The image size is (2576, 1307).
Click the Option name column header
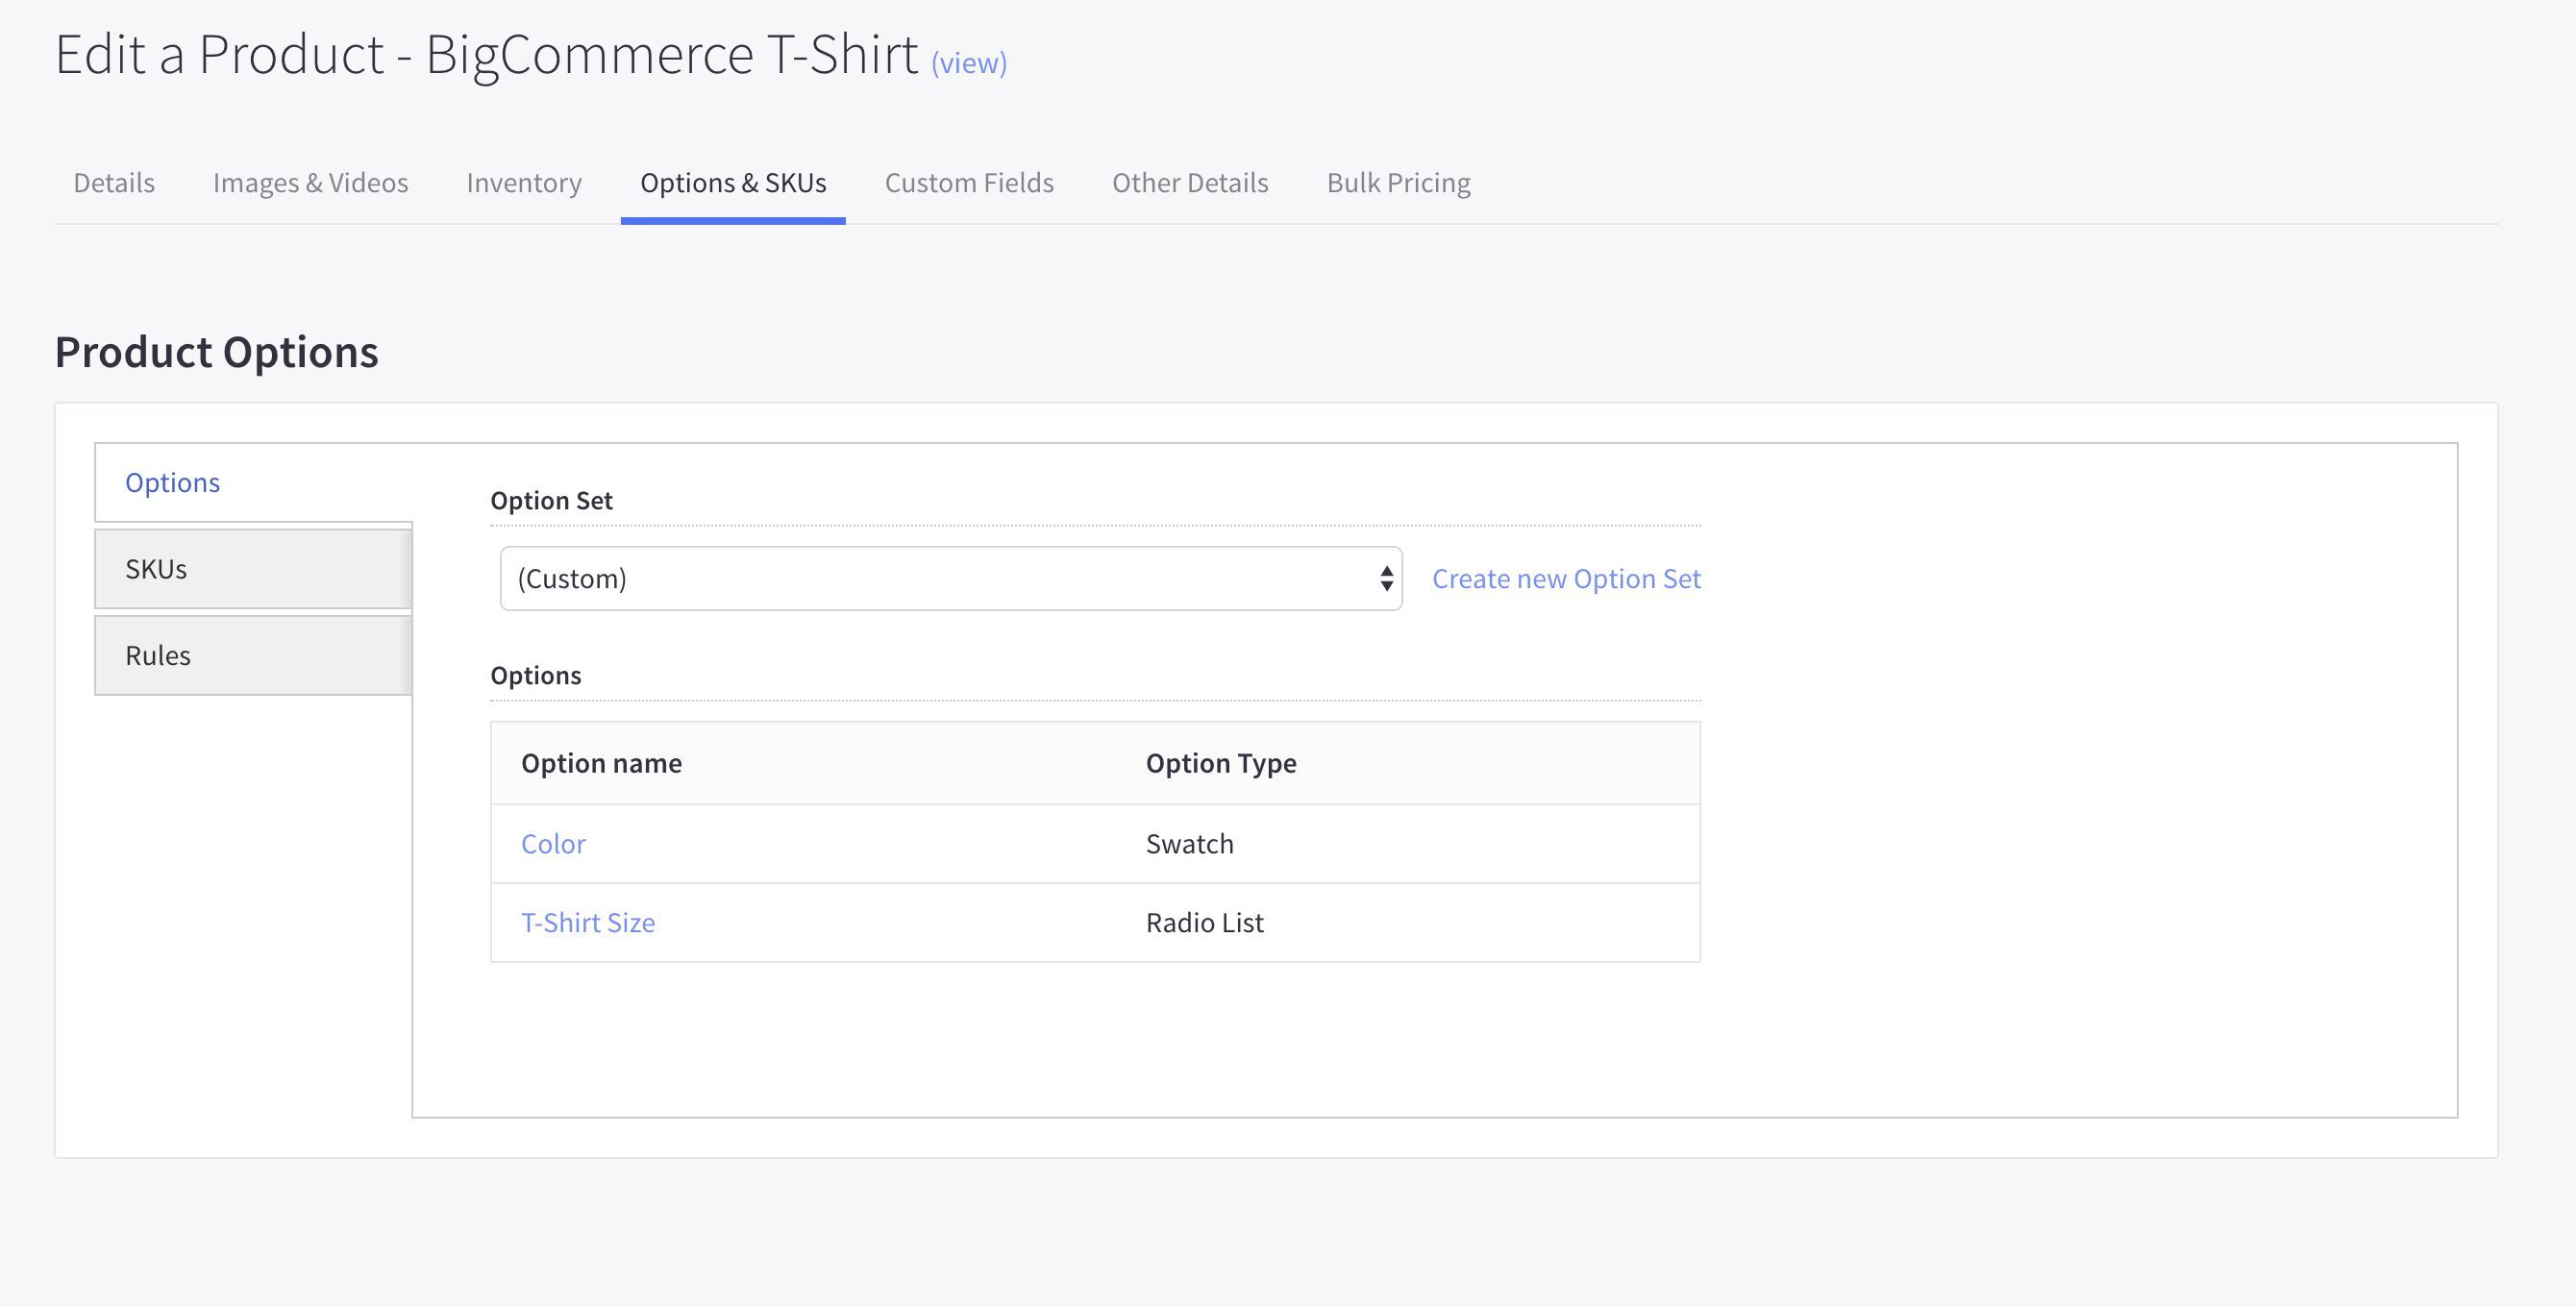point(601,762)
